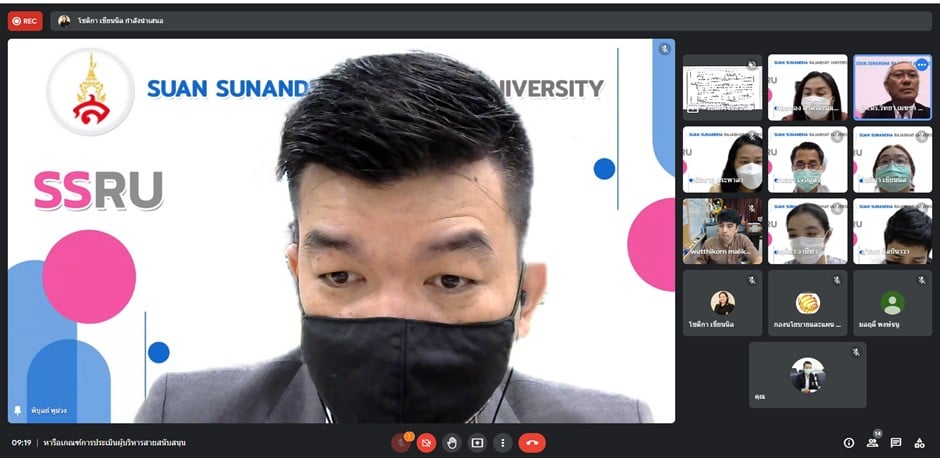
Task: Toggle the microphone mute button
Action: (x=401, y=443)
